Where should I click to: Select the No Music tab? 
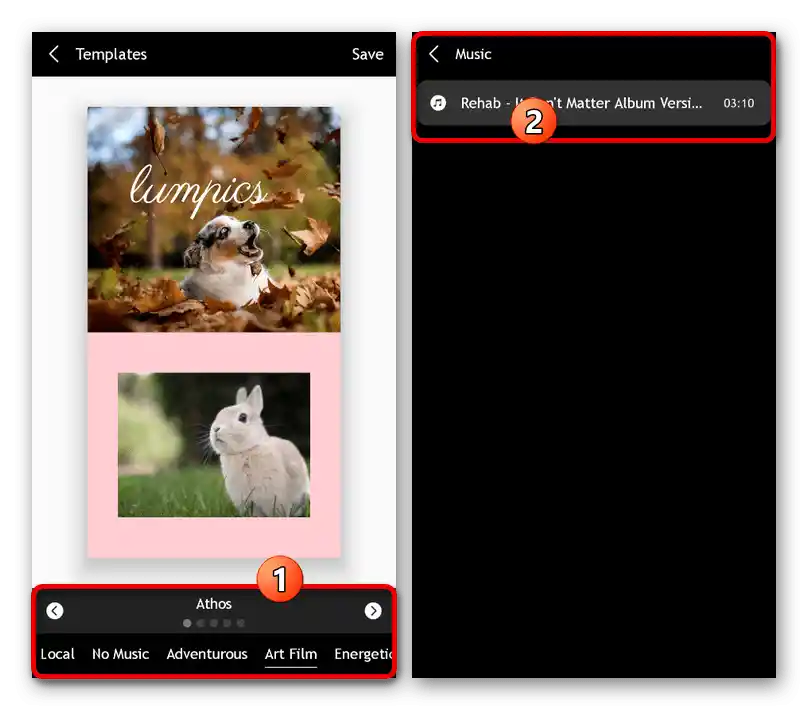point(121,654)
